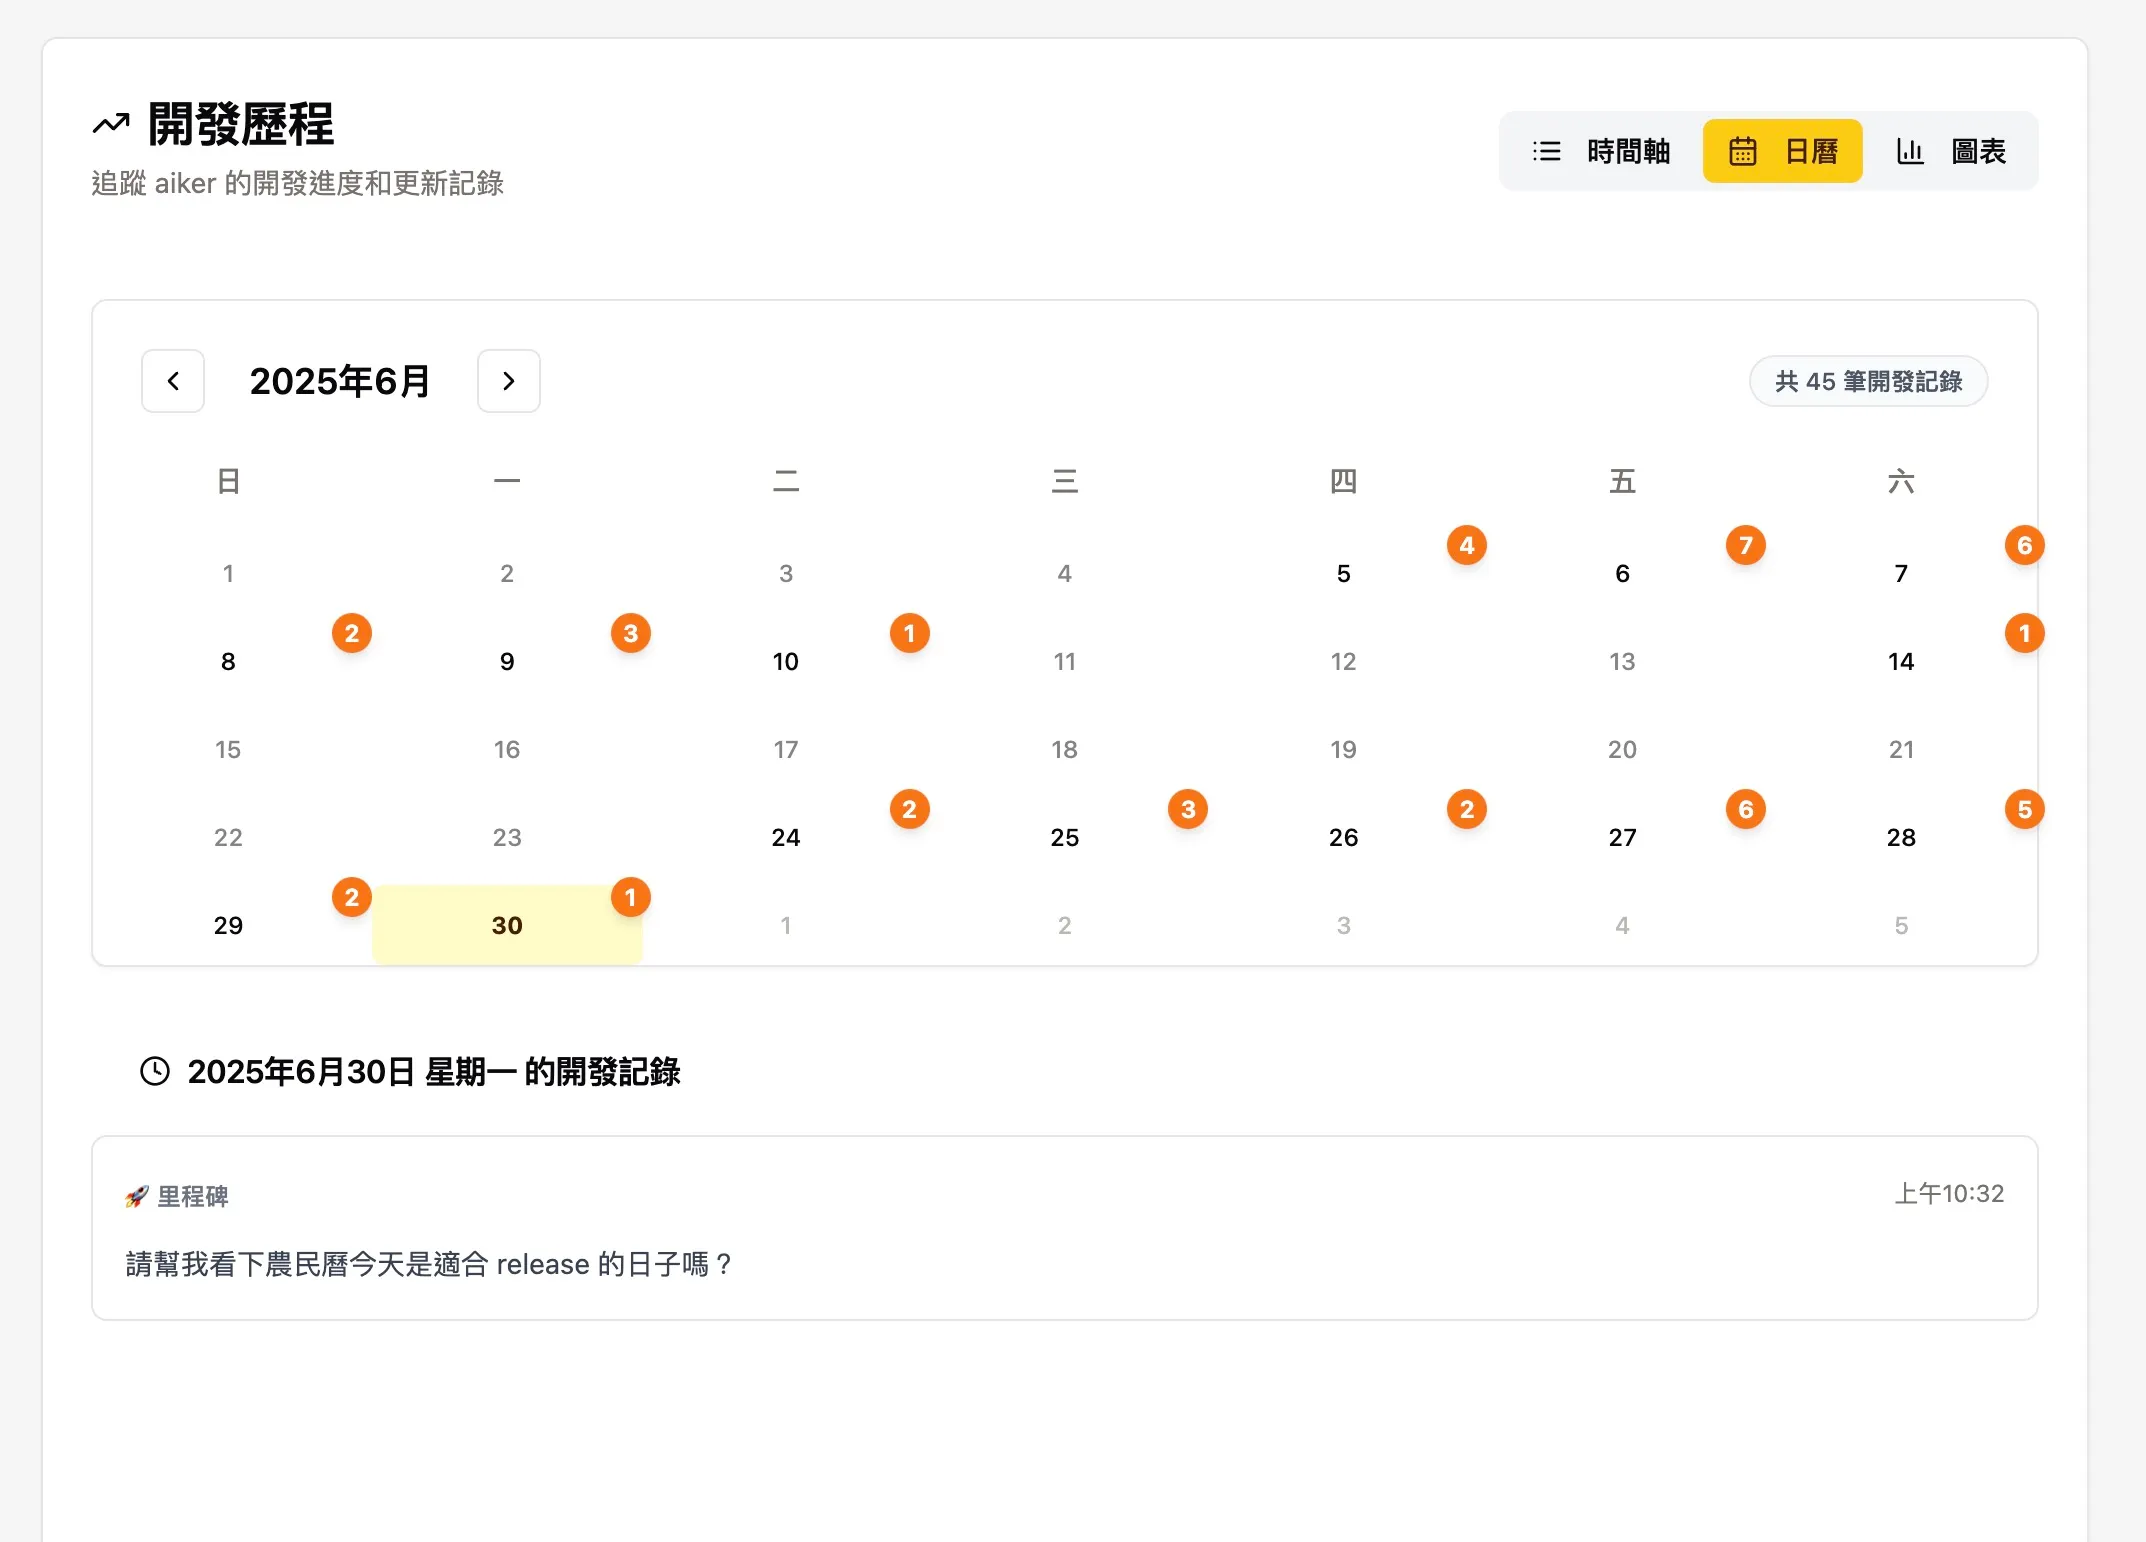Click the clock icon next to the date heading
Viewport: 2146px width, 1542px height.
(x=154, y=1072)
